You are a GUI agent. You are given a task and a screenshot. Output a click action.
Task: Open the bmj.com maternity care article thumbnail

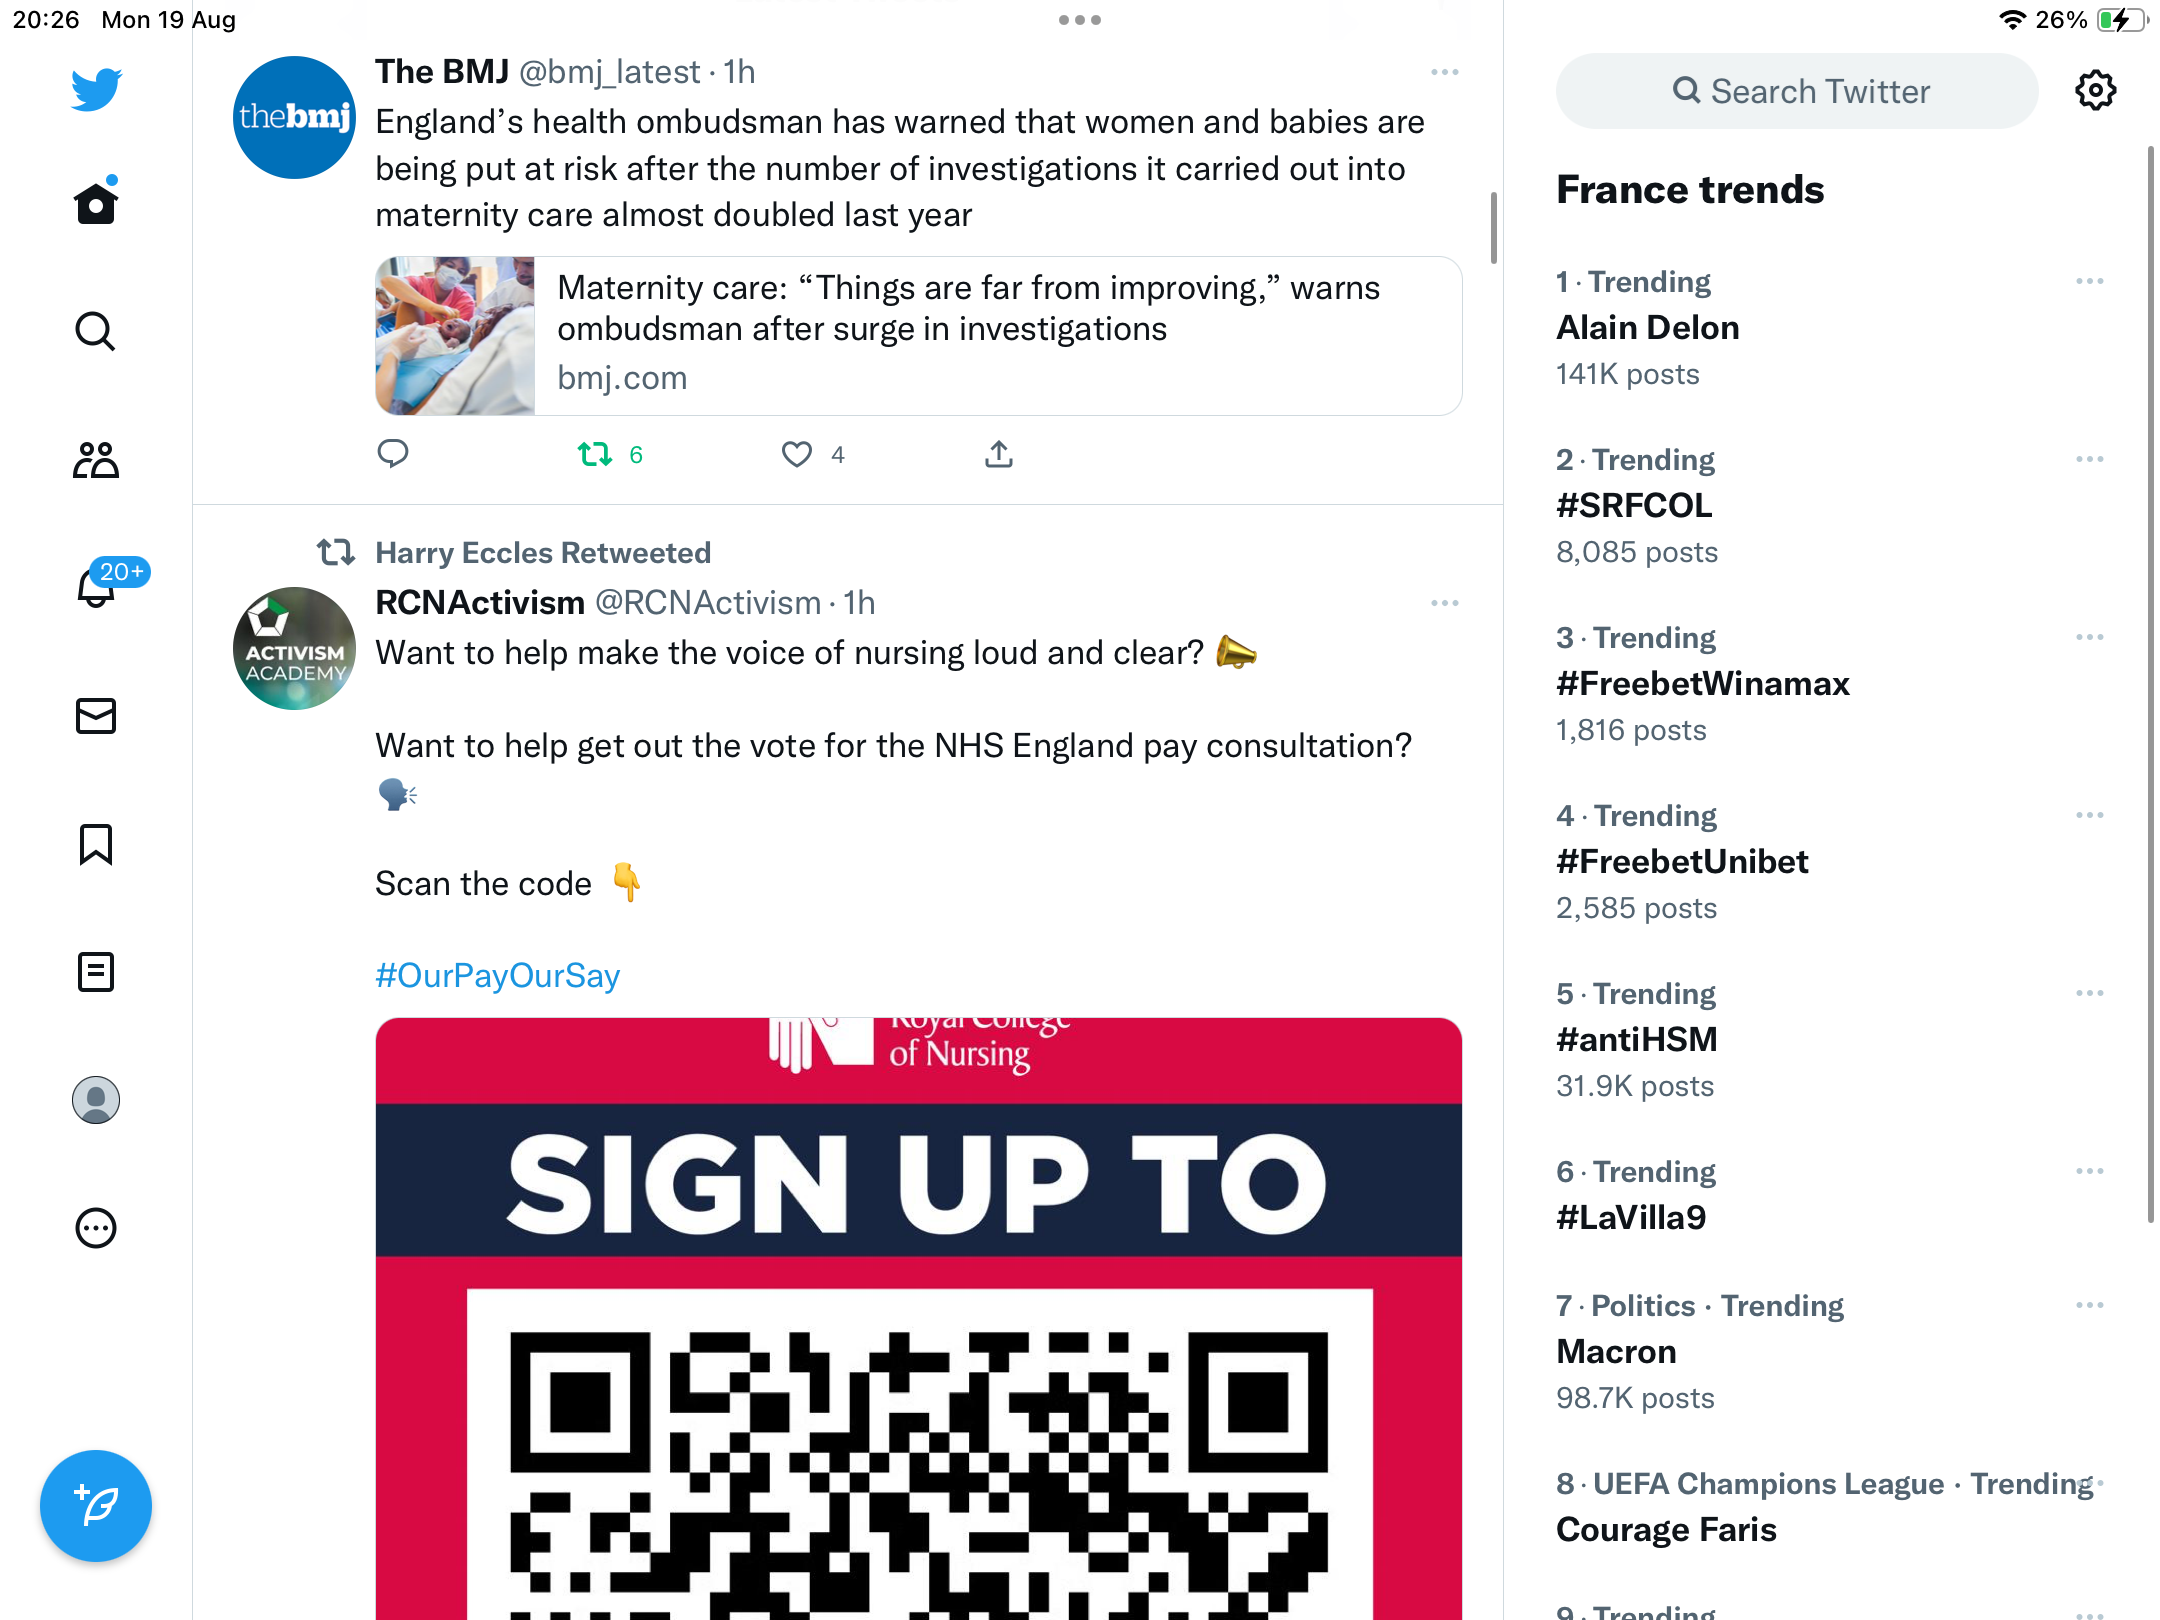(455, 336)
